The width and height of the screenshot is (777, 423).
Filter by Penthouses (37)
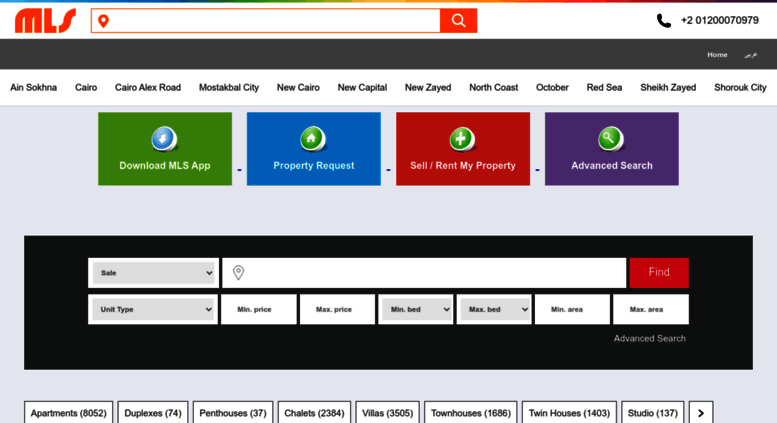coord(233,413)
